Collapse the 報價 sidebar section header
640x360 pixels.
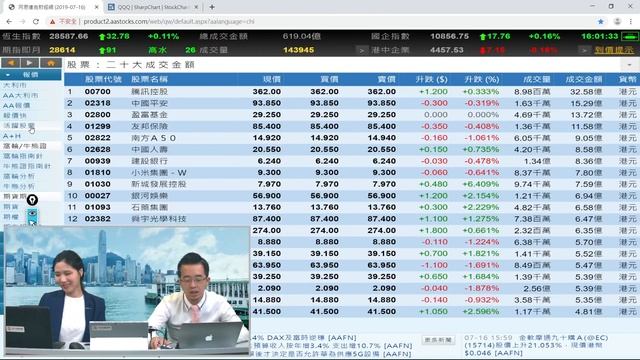(31, 75)
